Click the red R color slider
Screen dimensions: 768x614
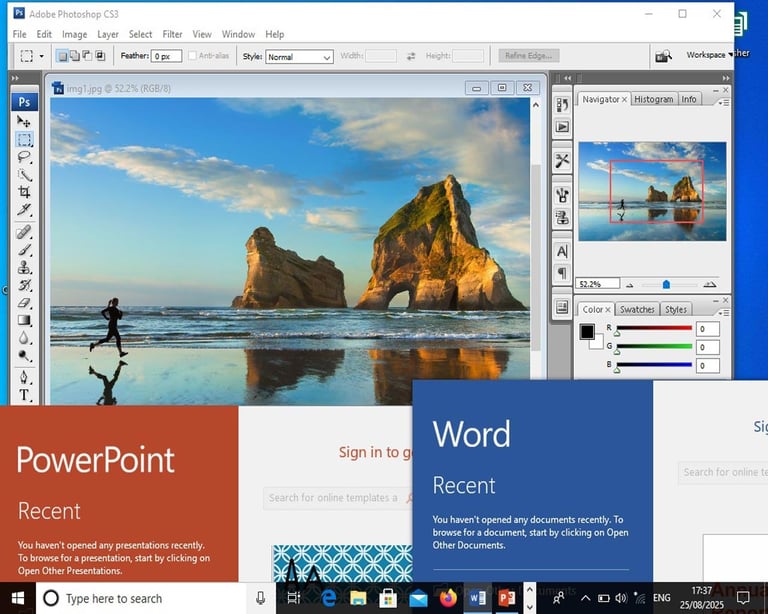click(654, 328)
